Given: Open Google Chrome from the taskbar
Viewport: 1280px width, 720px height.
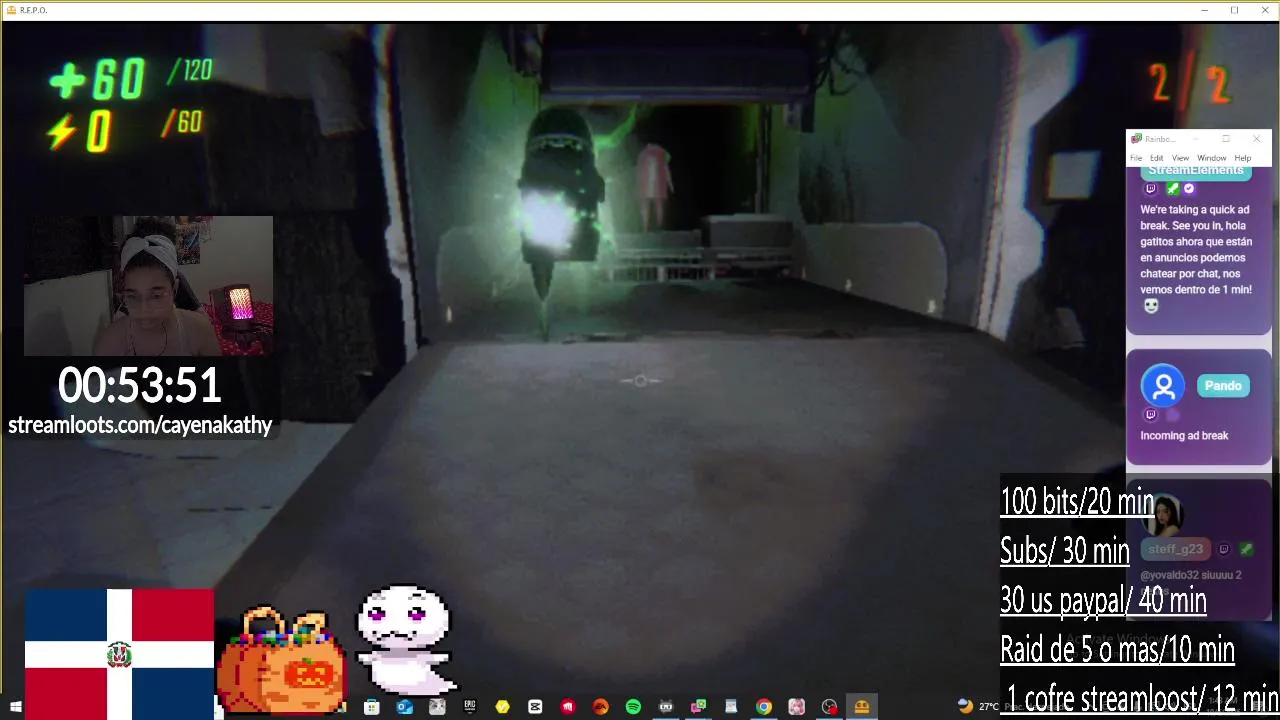Looking at the screenshot, I should click(764, 707).
